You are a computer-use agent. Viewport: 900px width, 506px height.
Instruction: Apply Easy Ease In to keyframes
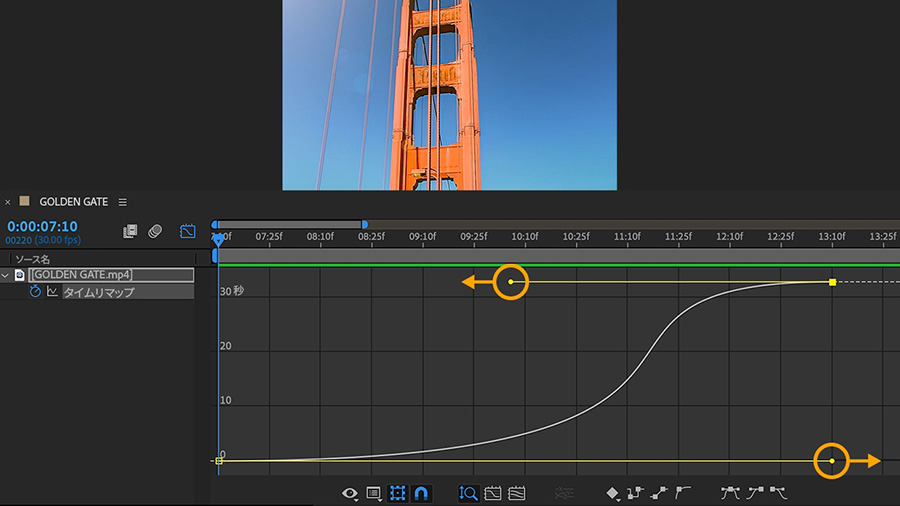click(755, 493)
